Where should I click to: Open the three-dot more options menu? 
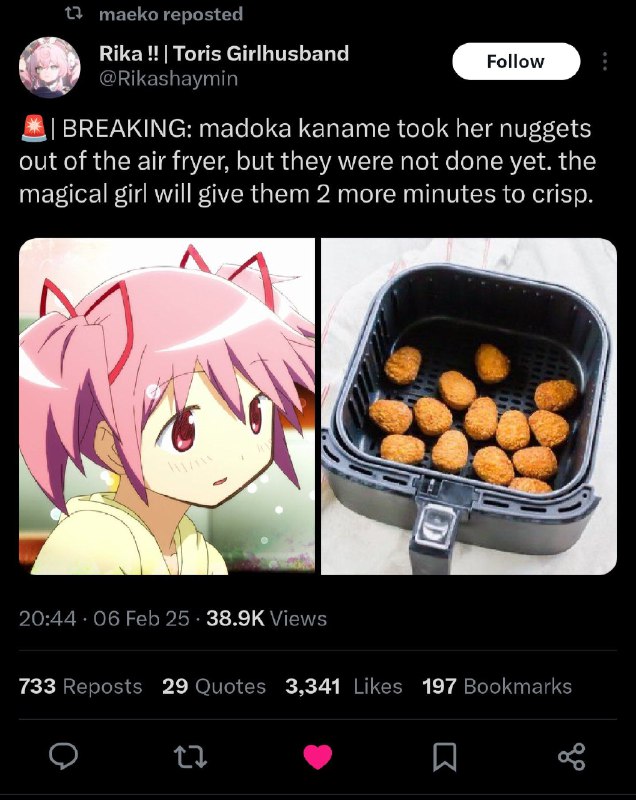coord(605,61)
